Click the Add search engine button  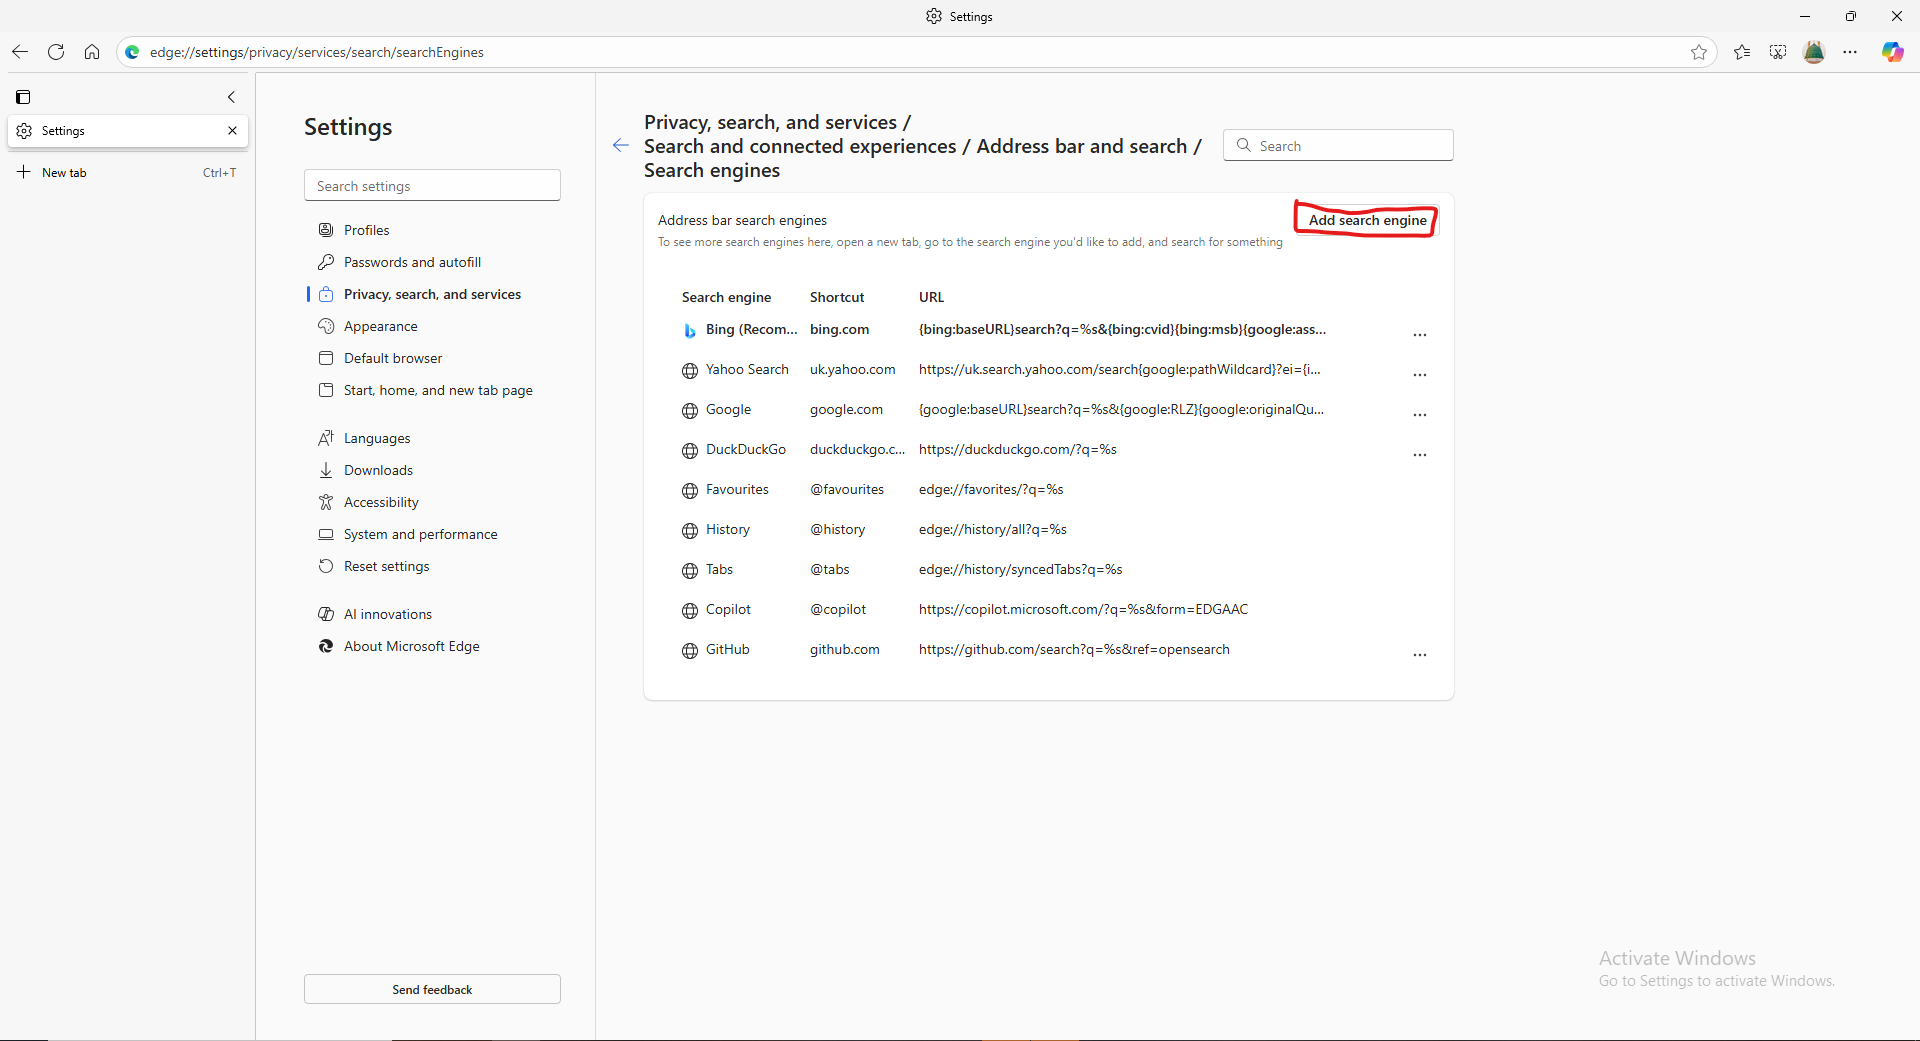[1367, 220]
